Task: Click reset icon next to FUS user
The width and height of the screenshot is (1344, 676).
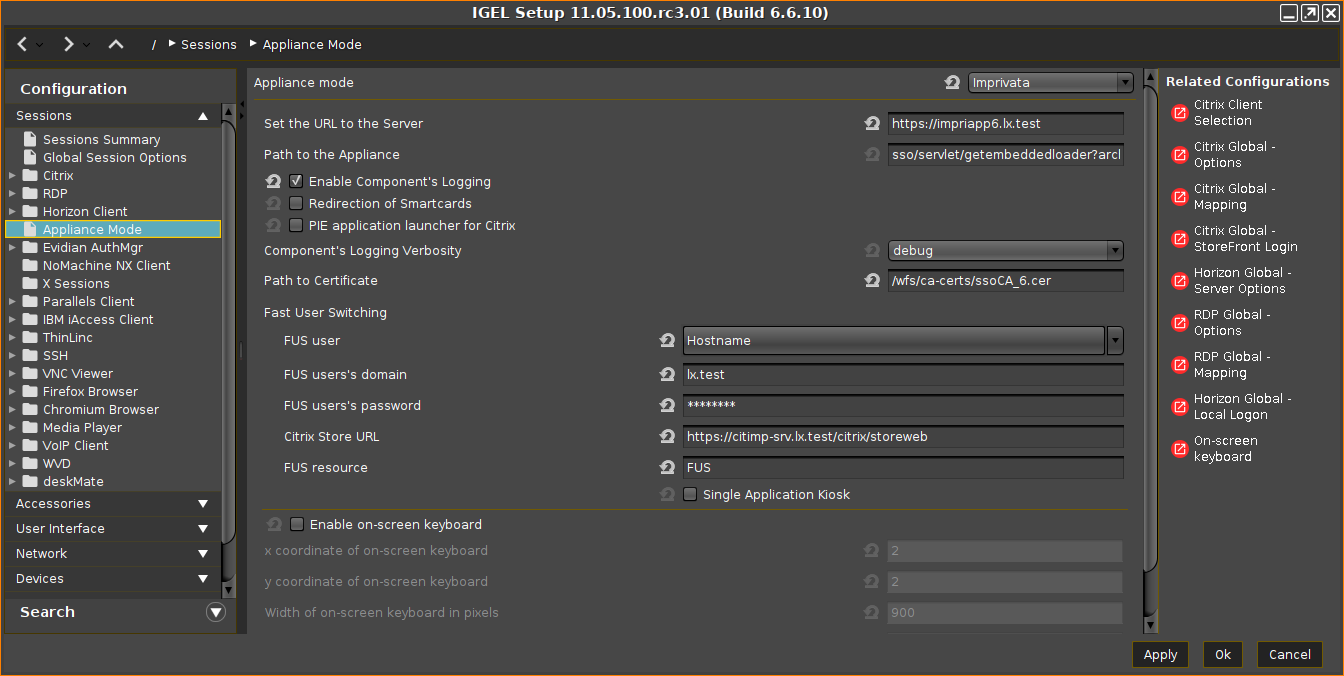Action: coord(667,341)
